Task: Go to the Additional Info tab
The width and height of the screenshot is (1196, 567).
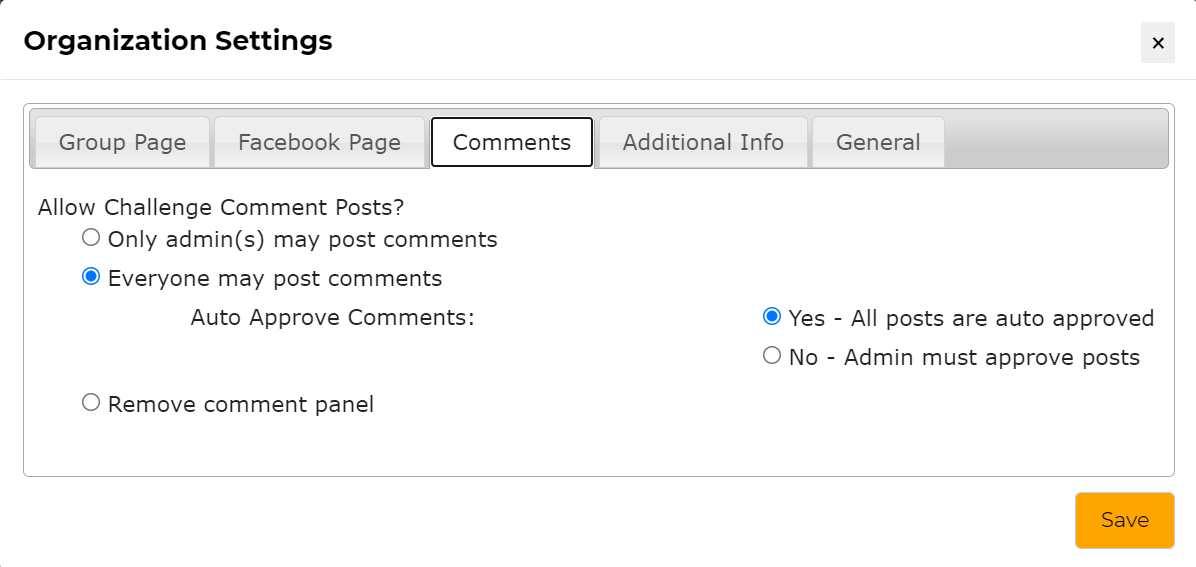Action: point(703,142)
